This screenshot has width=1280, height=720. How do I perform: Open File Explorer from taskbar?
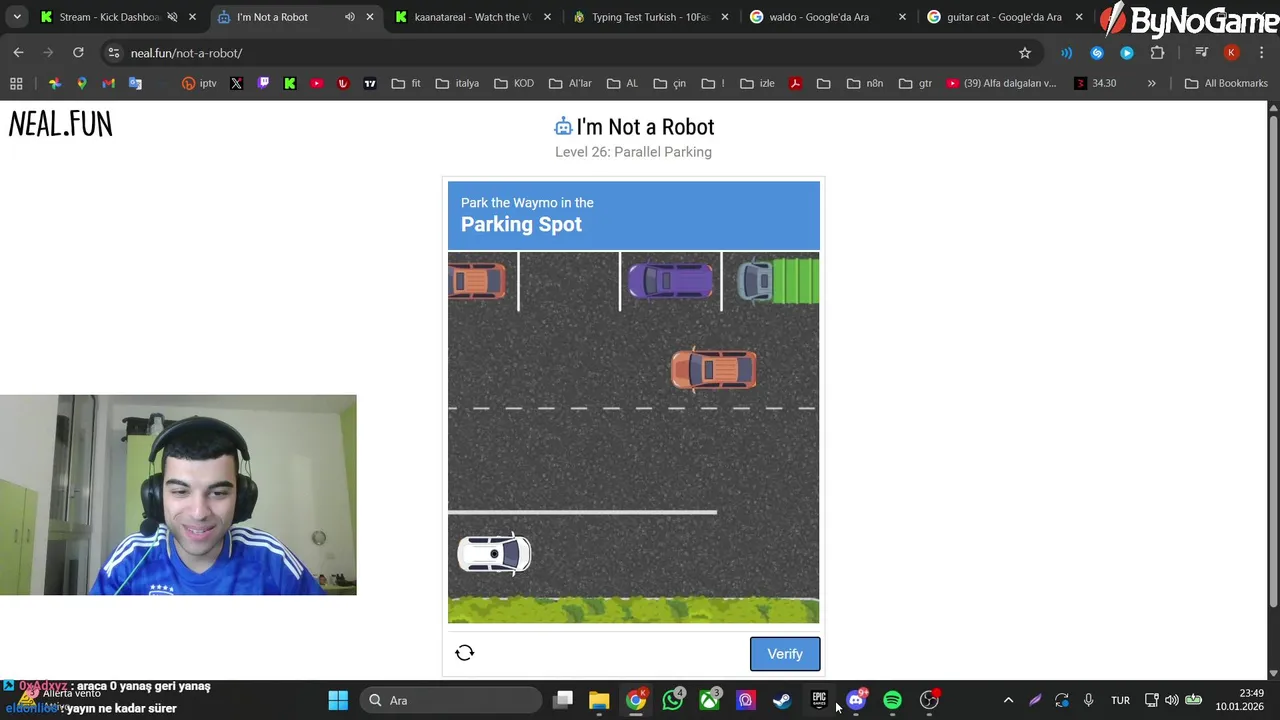coord(599,700)
